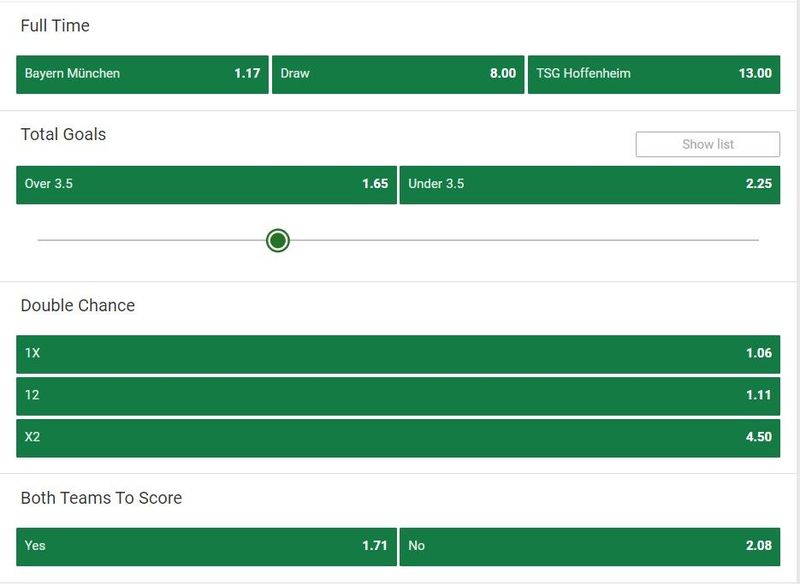Select Double Chance 1X at 1.06

click(398, 354)
